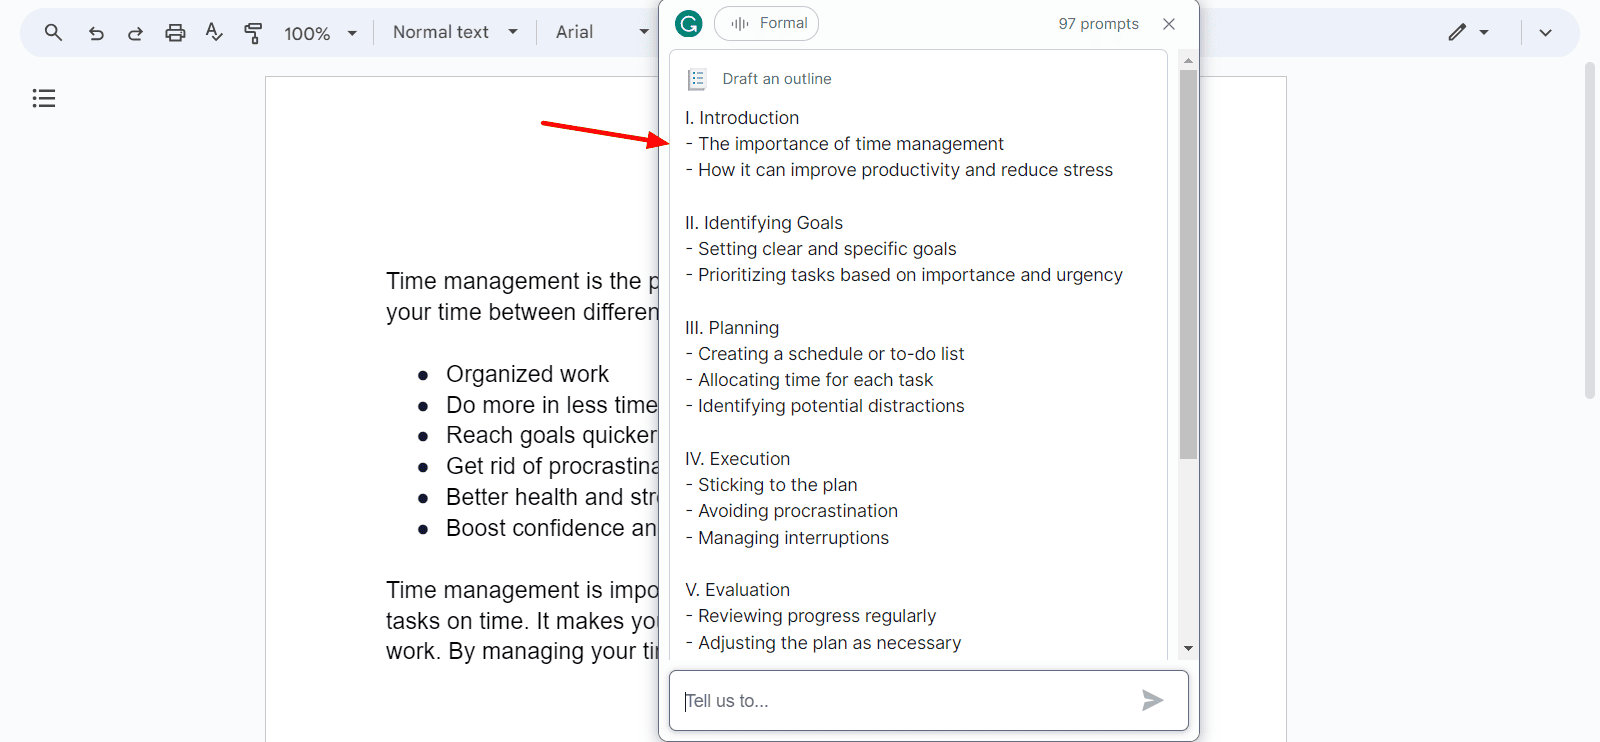Collapse the toolbar with the chevron

[x=1545, y=33]
